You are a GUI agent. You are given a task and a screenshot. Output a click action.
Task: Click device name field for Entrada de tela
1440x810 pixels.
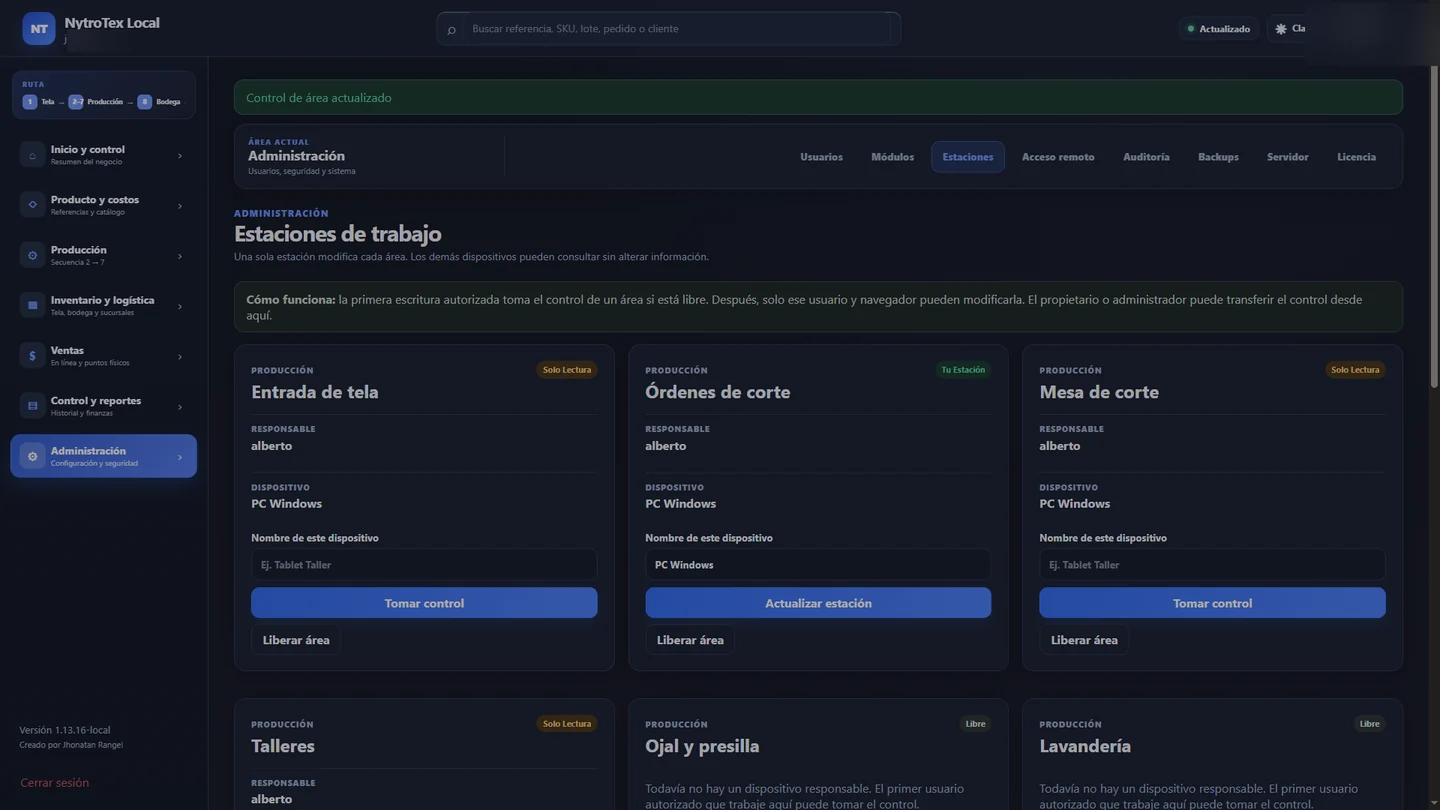pos(424,565)
